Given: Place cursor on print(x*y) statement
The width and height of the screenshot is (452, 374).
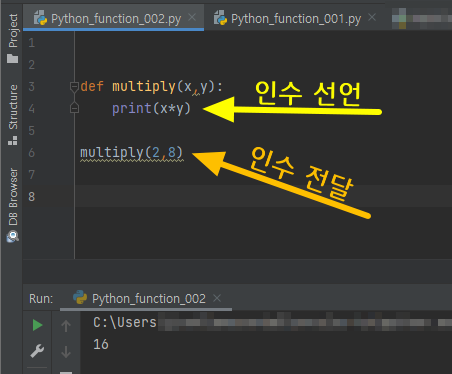Looking at the screenshot, I should point(151,108).
